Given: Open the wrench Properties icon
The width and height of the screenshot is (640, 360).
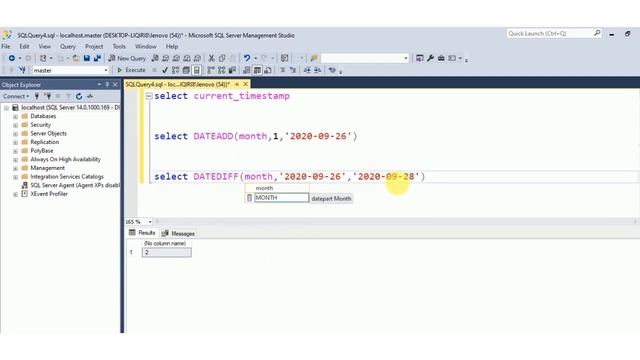Looking at the screenshot, I should [430, 58].
